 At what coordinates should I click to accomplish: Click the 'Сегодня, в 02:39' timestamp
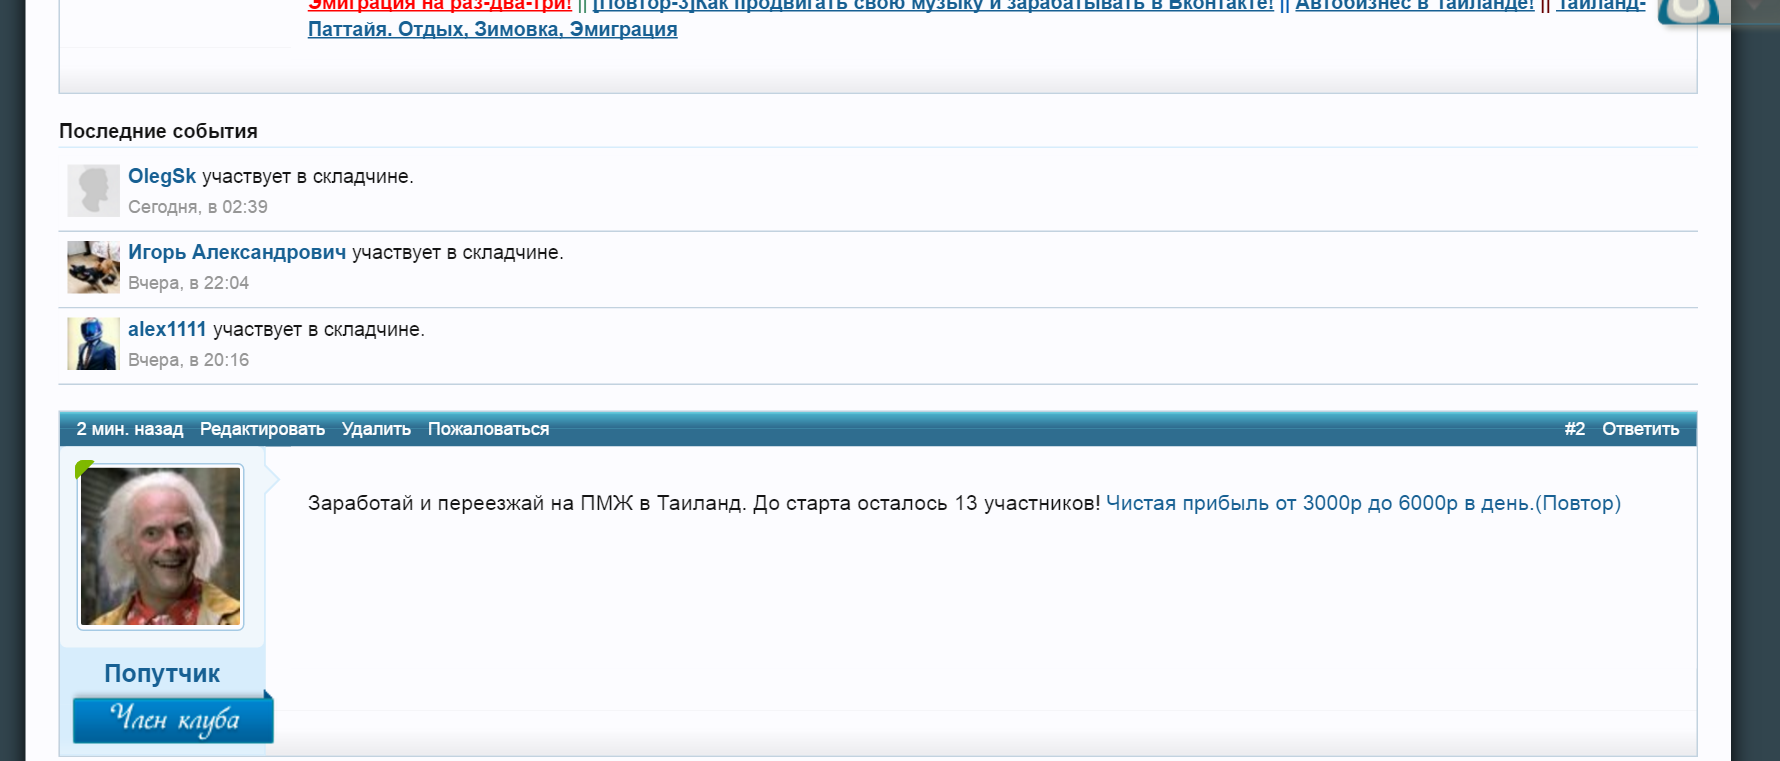[x=198, y=207]
